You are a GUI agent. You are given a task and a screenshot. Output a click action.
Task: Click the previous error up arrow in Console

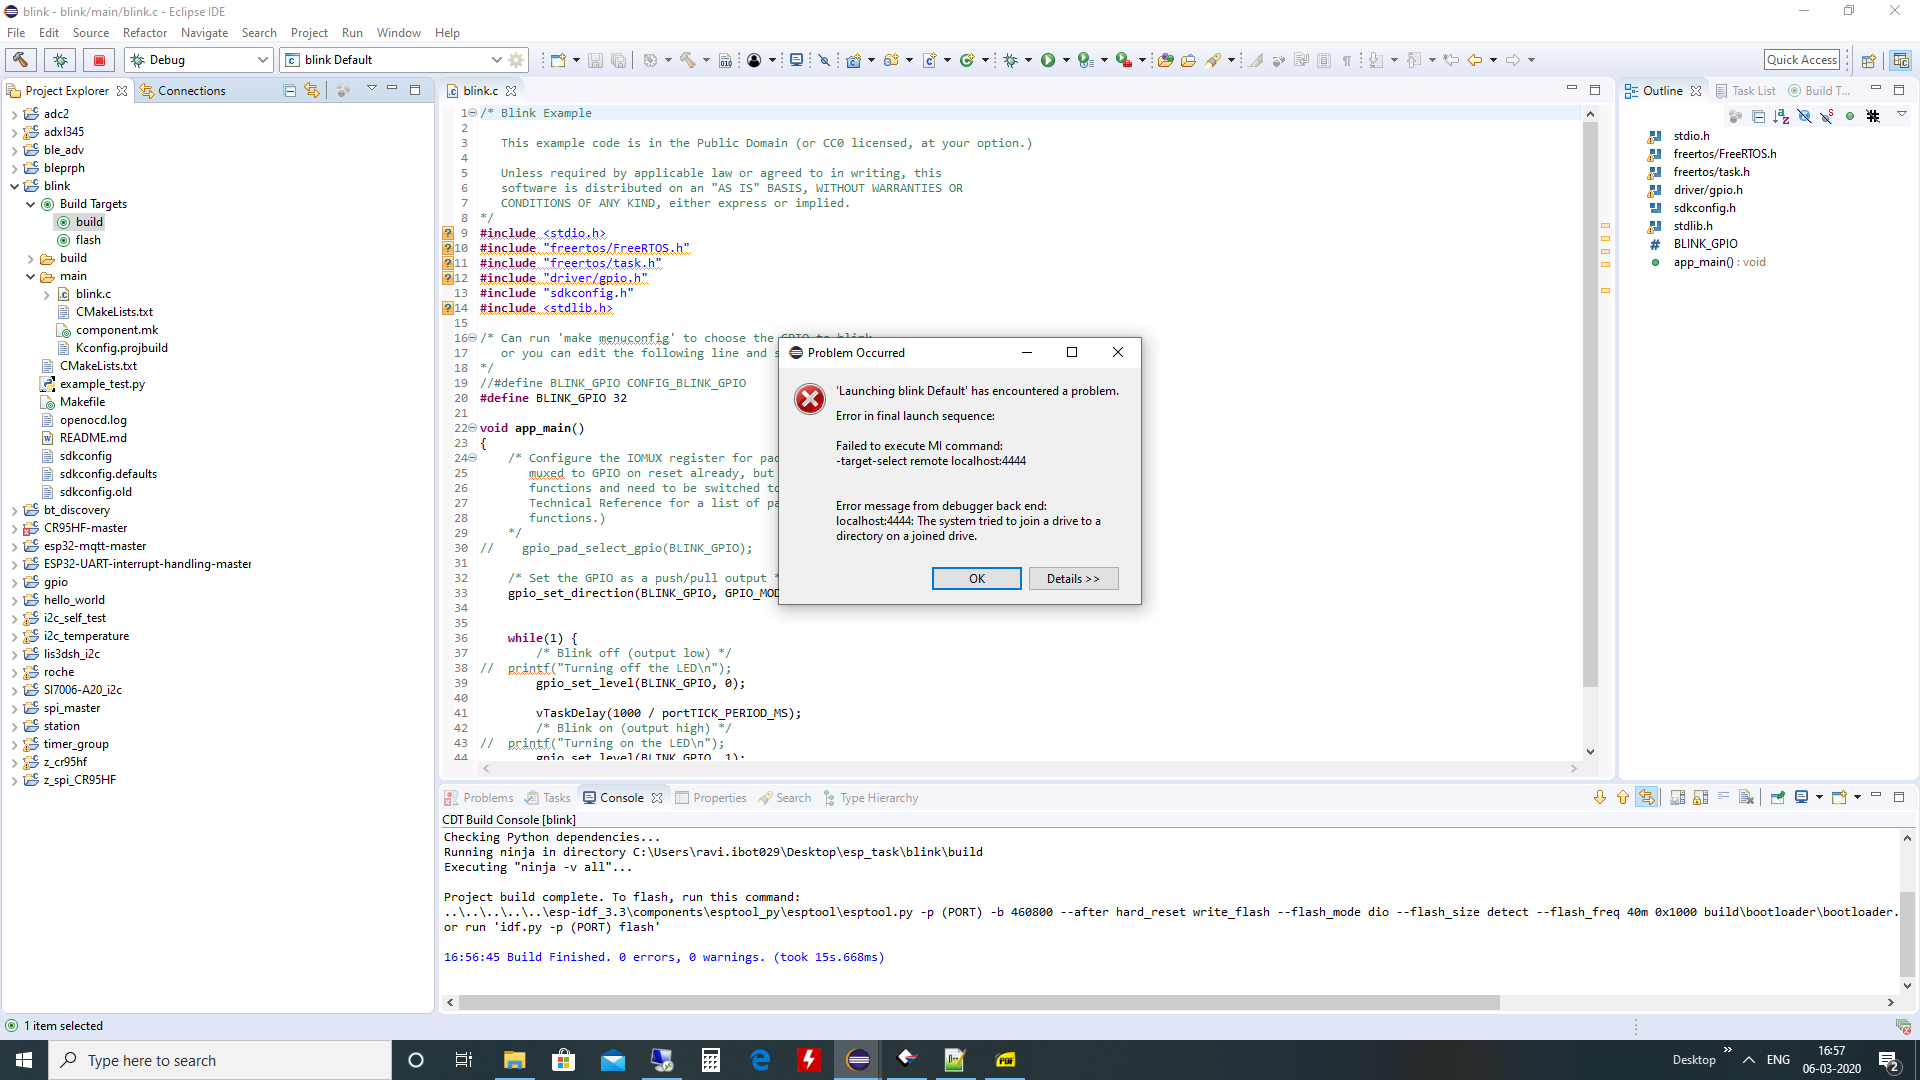[1622, 798]
